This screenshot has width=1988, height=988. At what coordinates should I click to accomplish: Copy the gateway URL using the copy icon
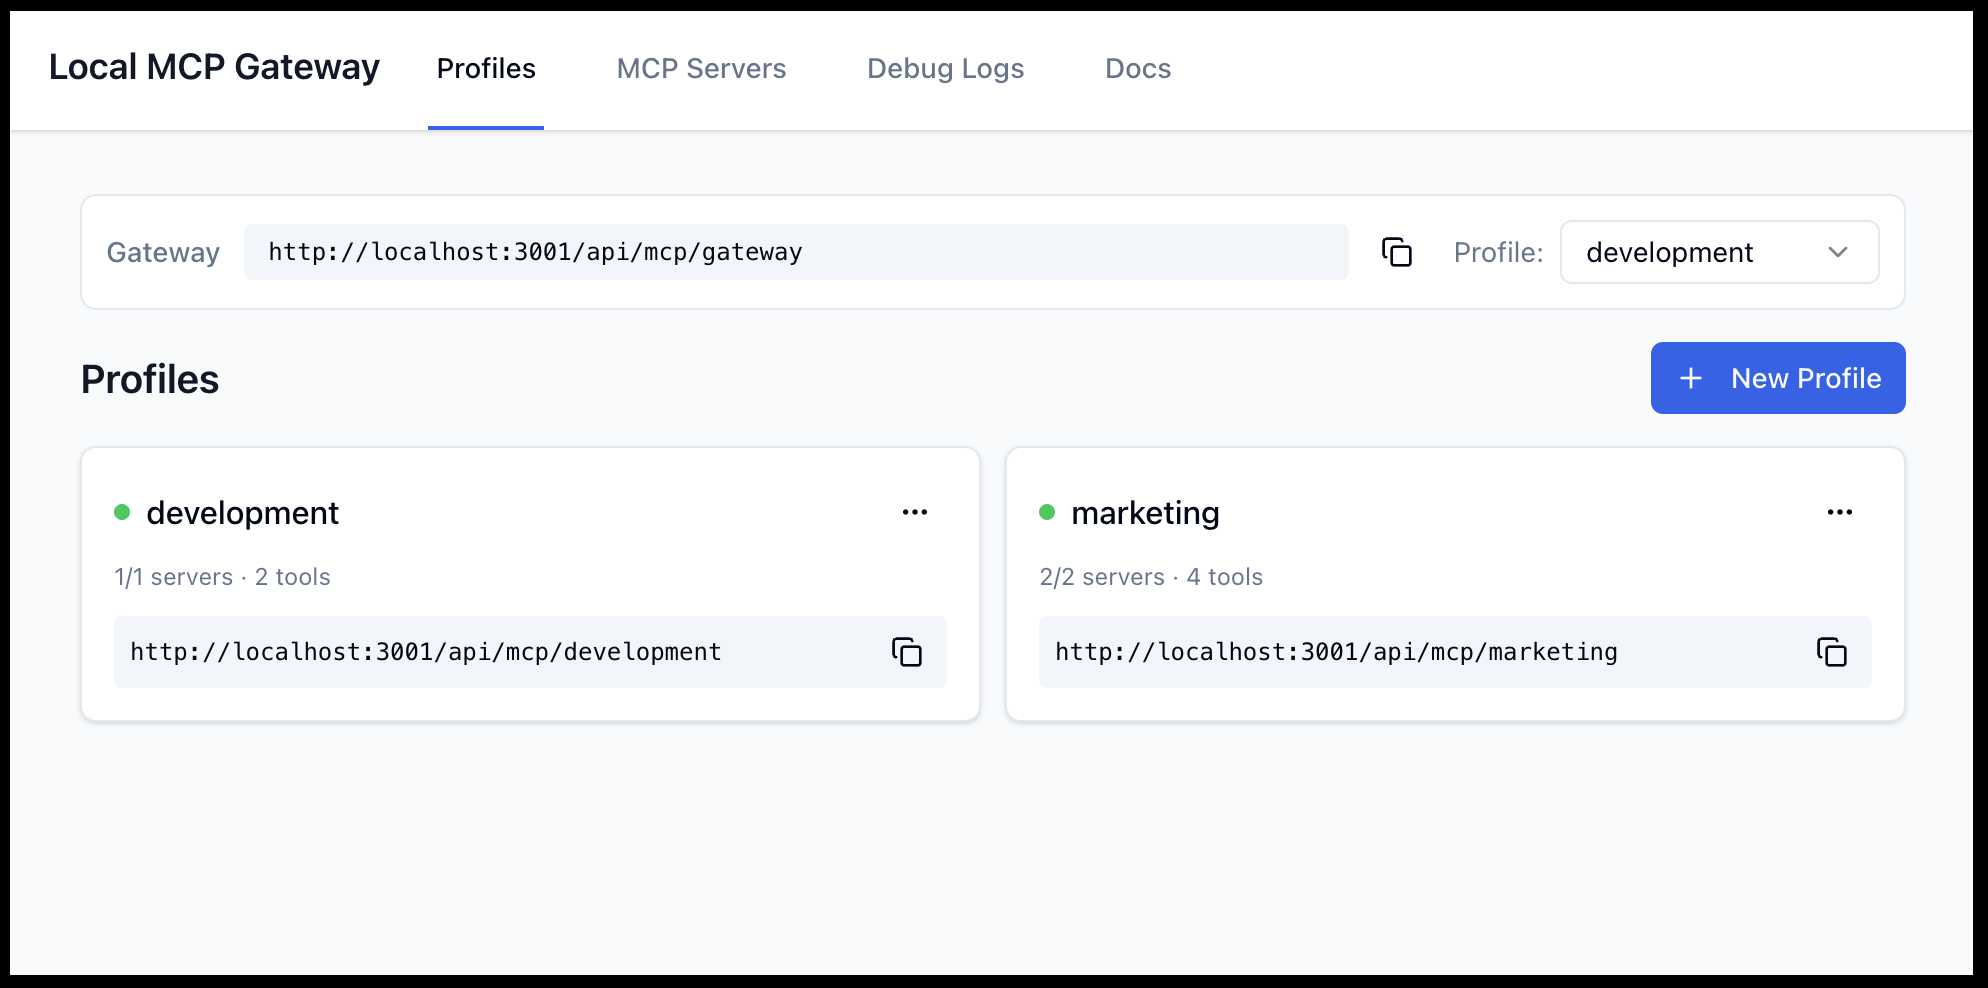pyautogui.click(x=1396, y=252)
